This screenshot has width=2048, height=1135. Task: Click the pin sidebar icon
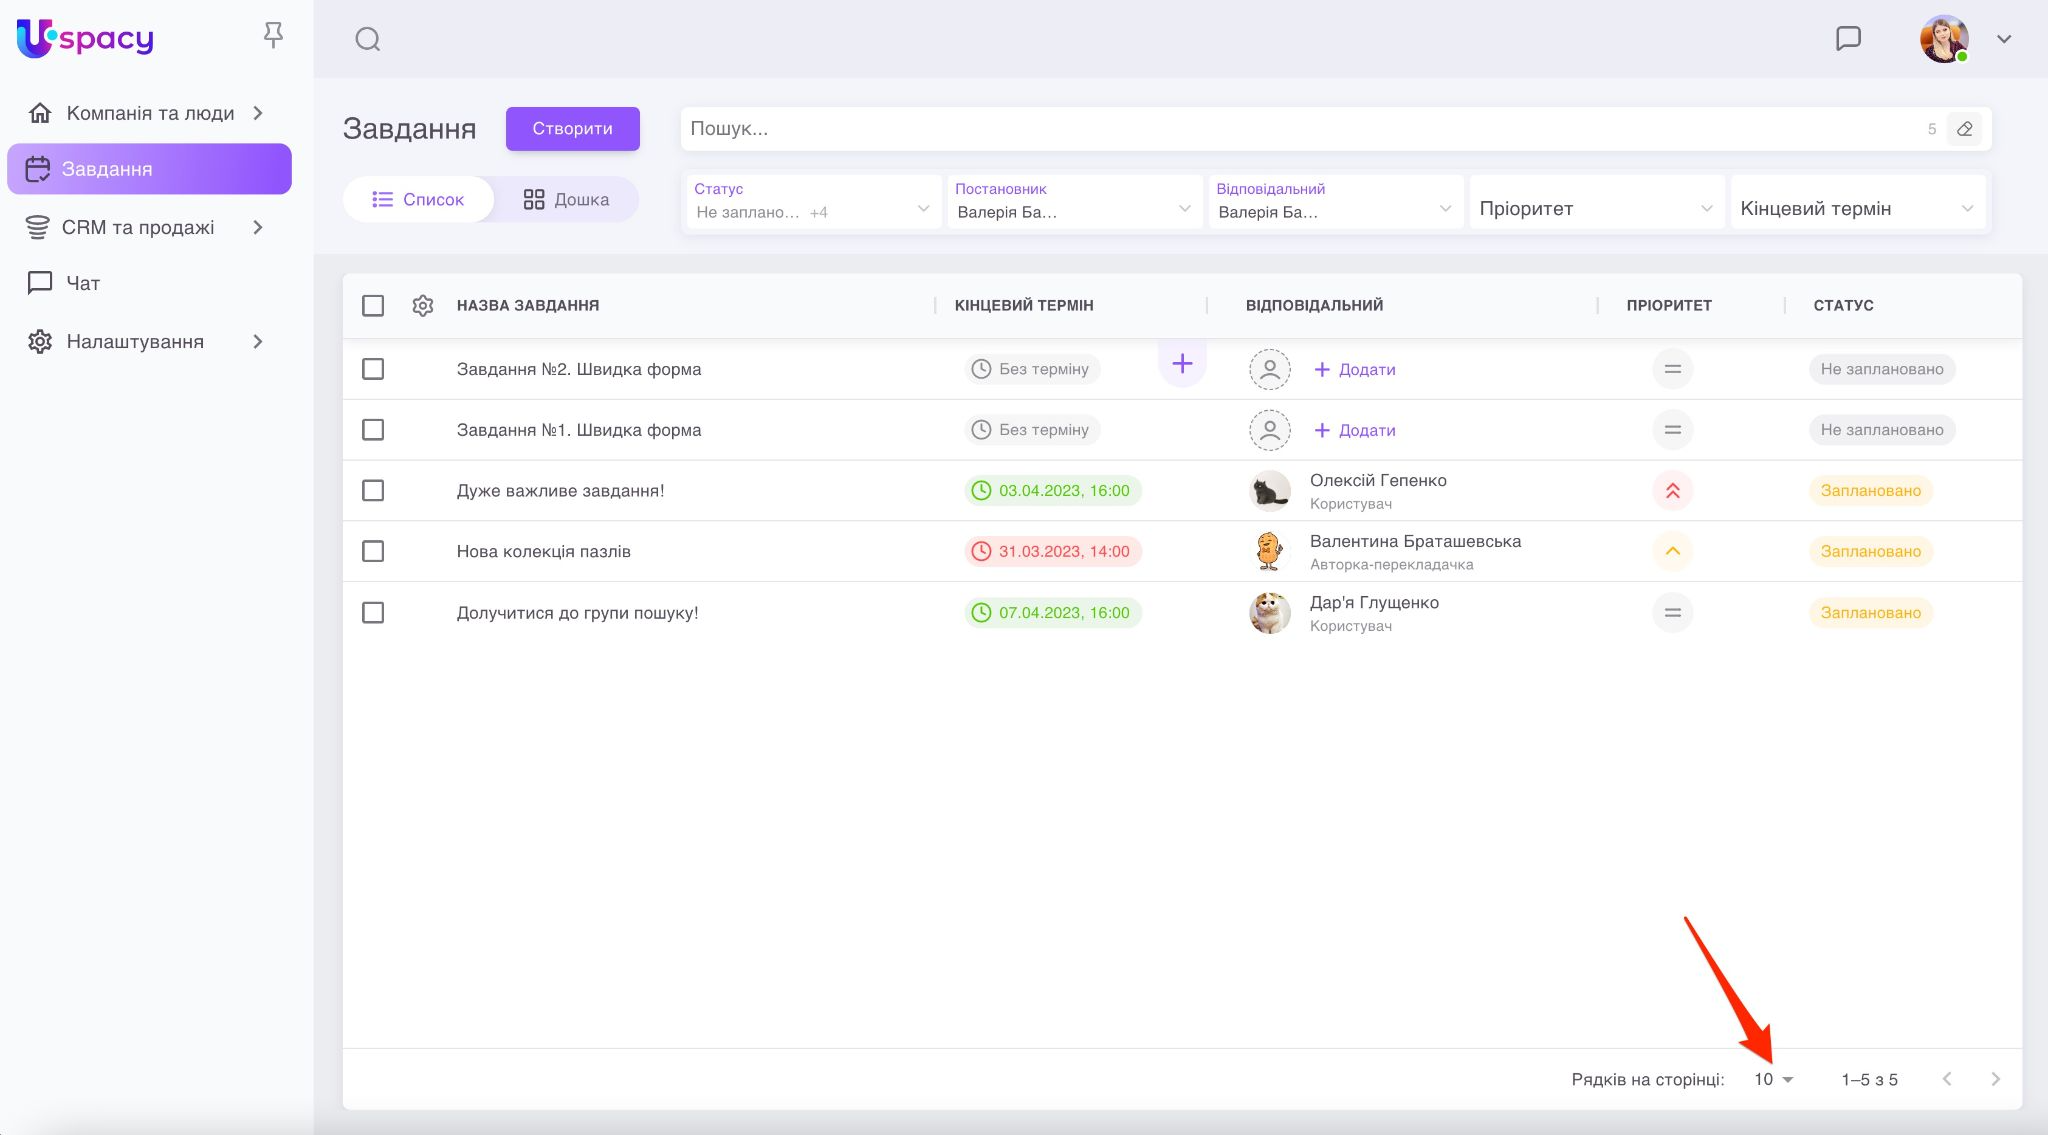pyautogui.click(x=273, y=36)
